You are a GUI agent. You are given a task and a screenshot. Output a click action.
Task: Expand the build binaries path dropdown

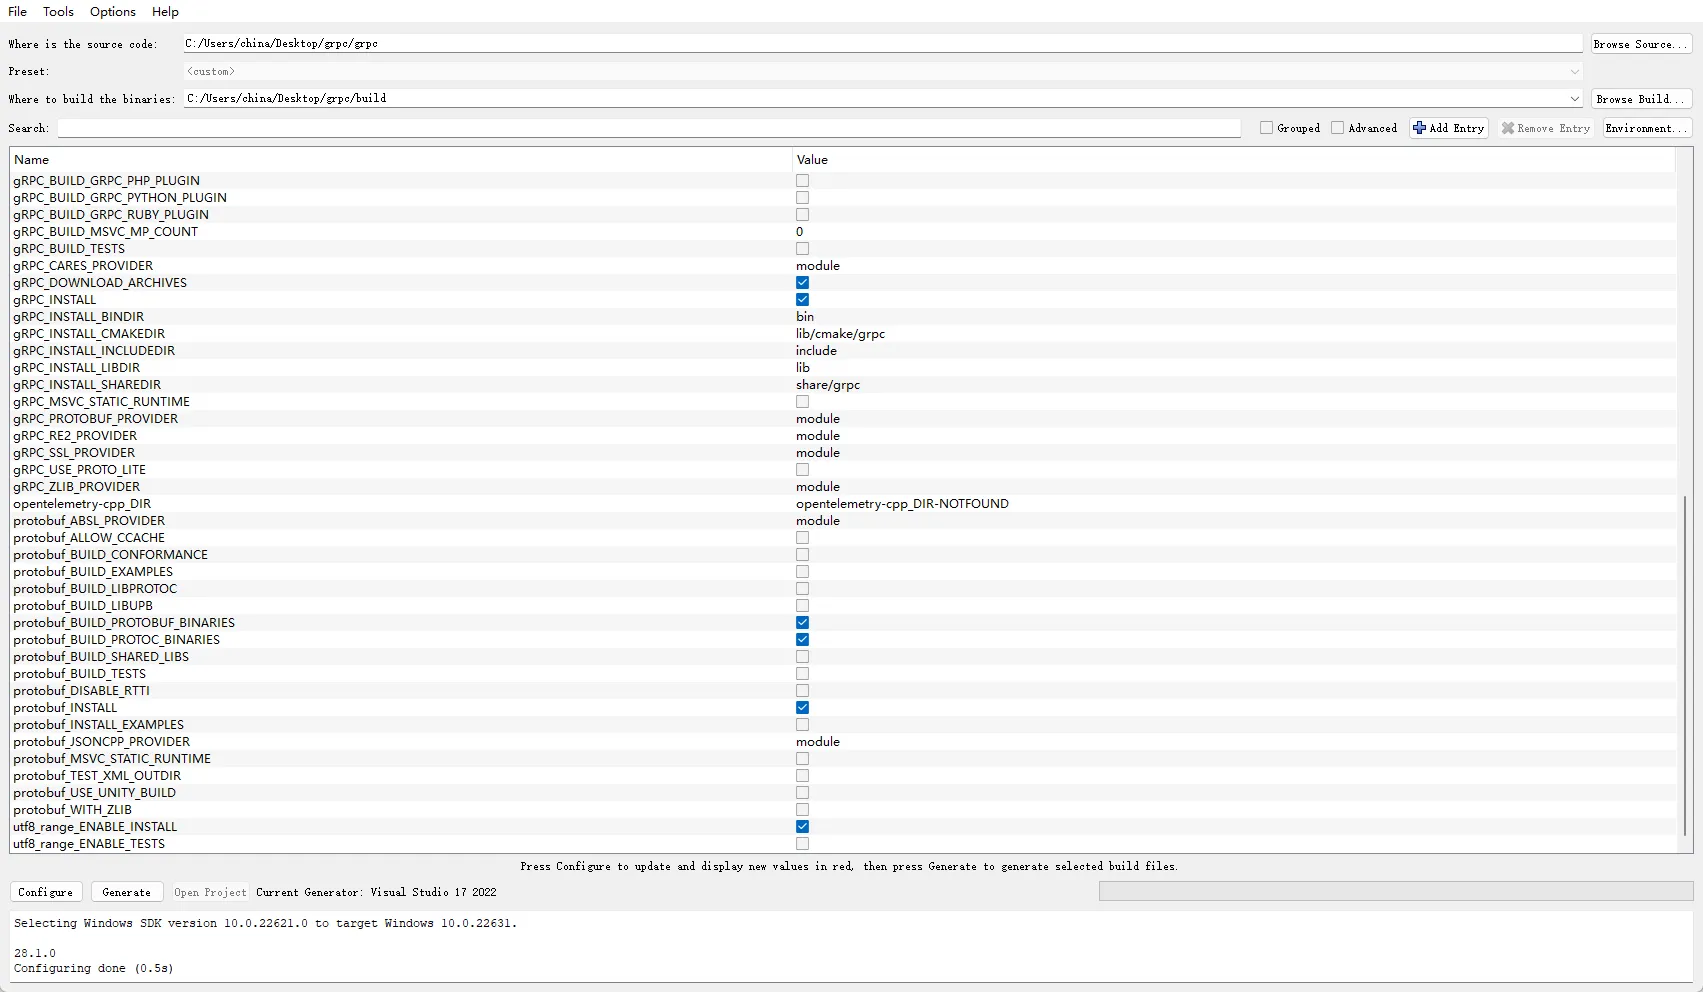[1575, 99]
